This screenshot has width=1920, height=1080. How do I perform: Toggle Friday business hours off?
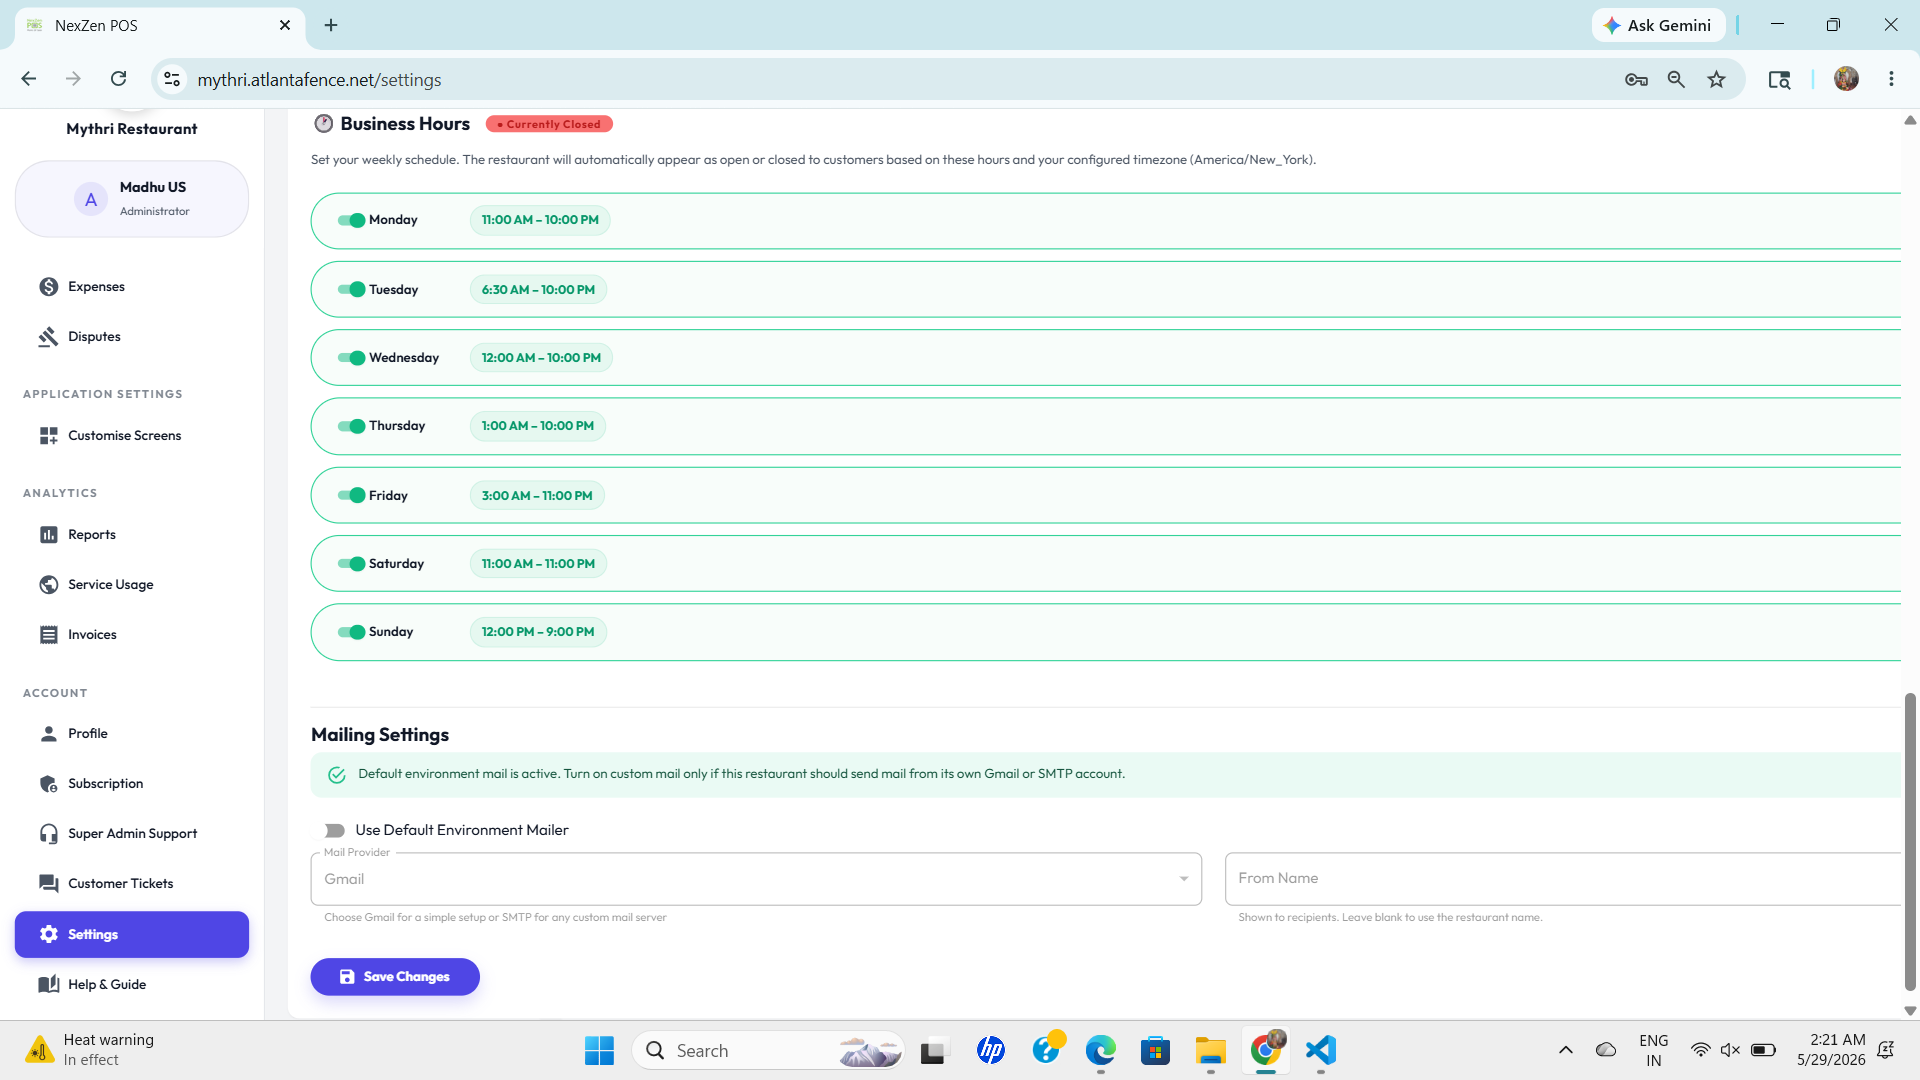[351, 495]
